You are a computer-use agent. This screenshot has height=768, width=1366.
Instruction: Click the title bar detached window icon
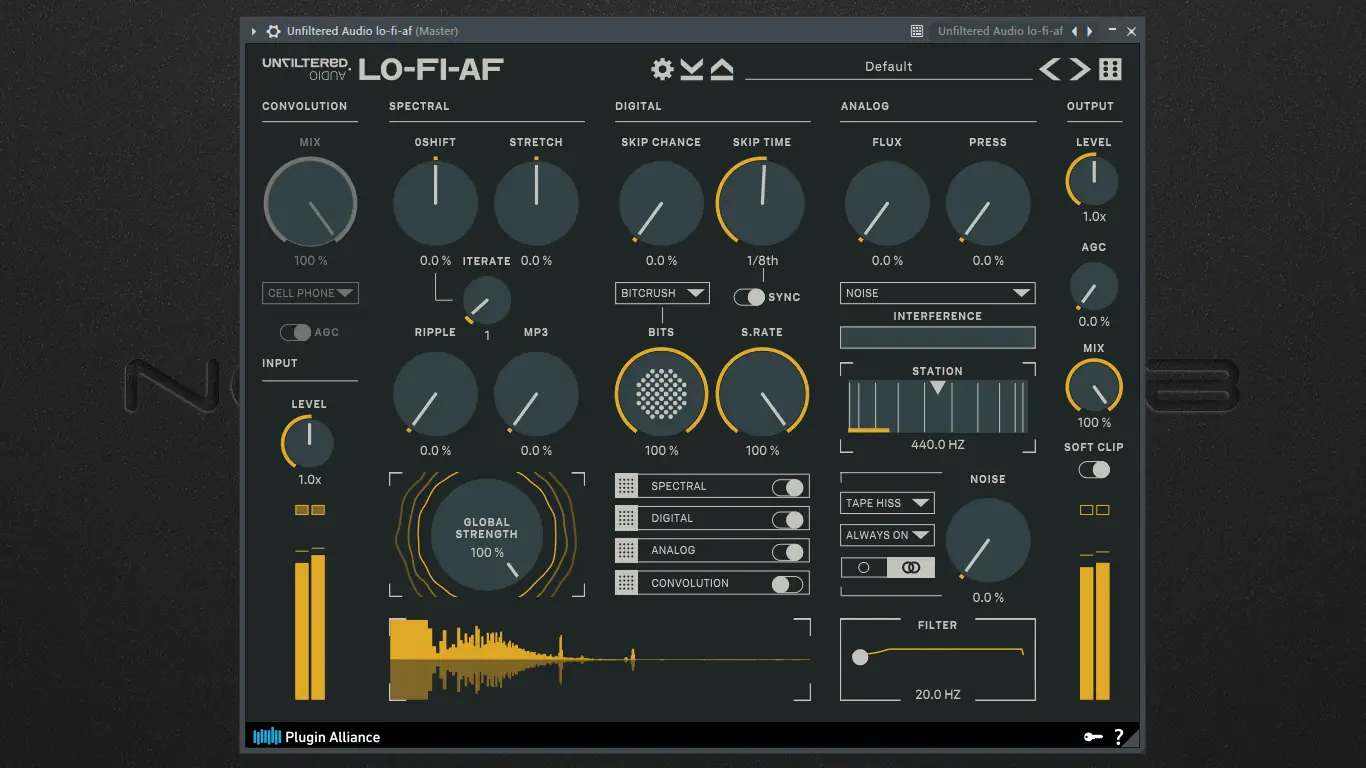pos(916,31)
